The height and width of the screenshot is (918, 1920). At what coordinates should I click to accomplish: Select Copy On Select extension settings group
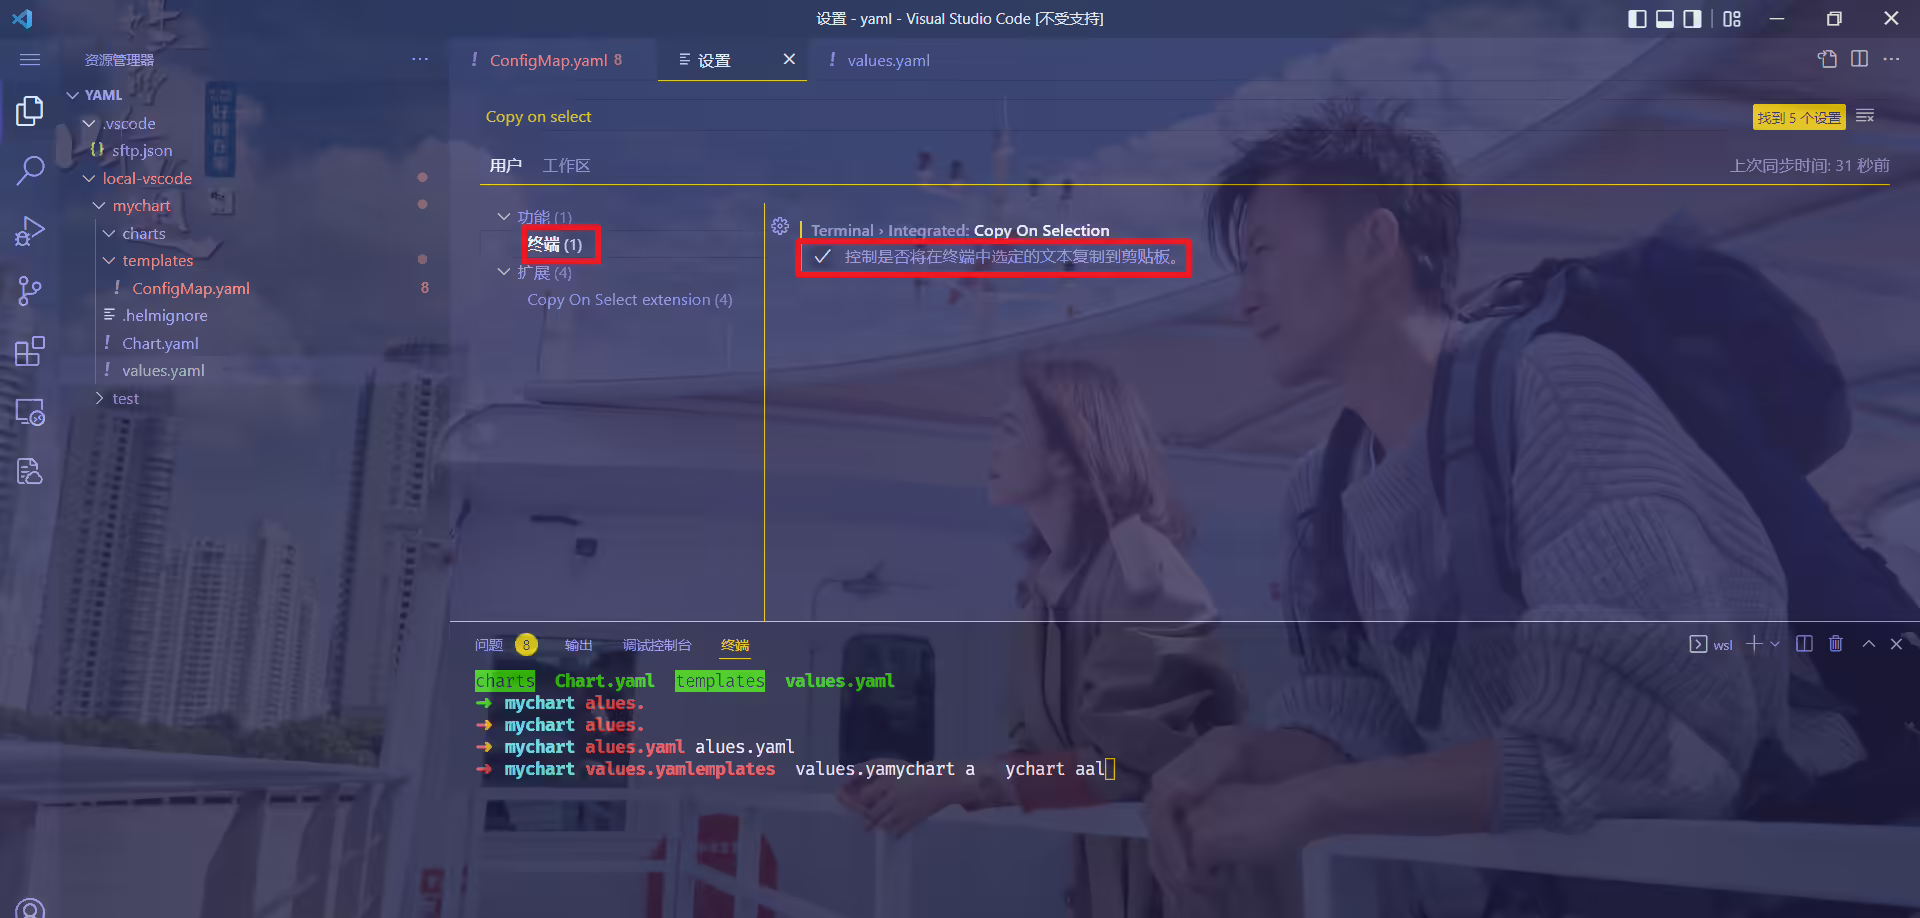(x=629, y=300)
